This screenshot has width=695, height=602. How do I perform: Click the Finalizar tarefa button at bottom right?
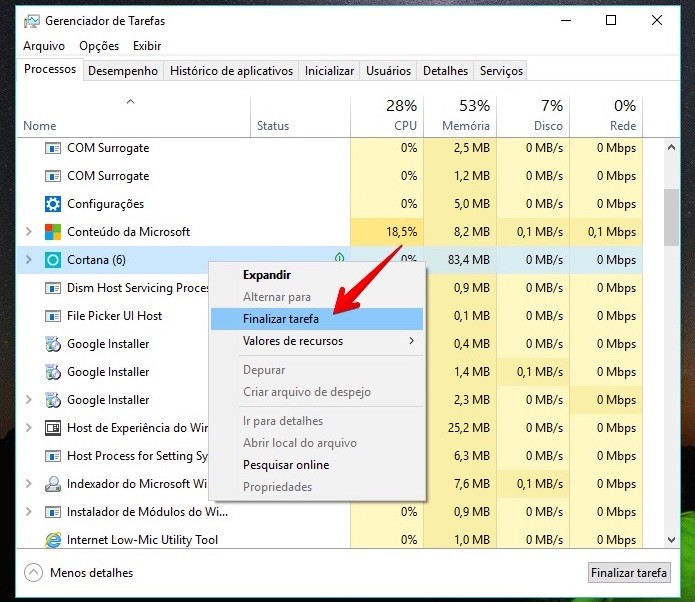point(629,573)
